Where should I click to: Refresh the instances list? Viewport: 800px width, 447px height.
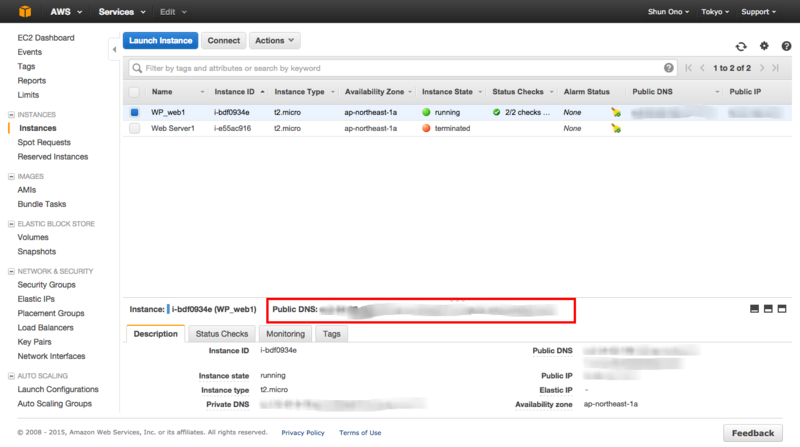741,46
